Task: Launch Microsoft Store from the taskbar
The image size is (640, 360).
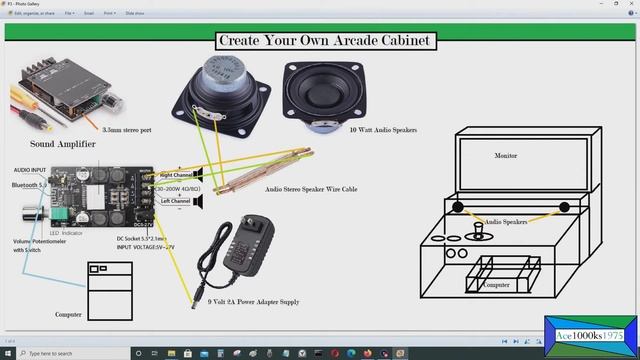Action: coord(188,353)
